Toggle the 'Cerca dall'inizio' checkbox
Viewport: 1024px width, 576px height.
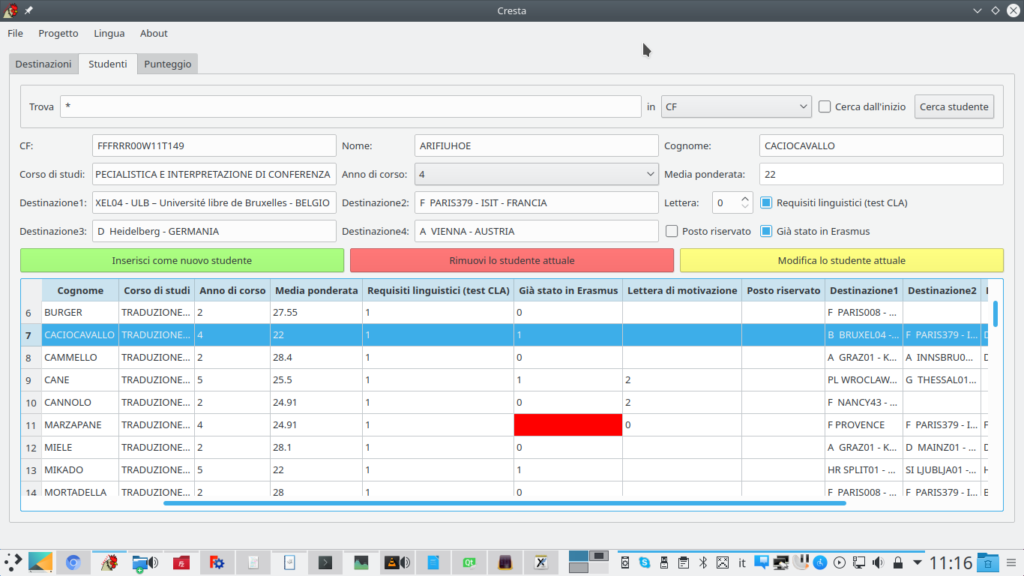click(x=825, y=106)
